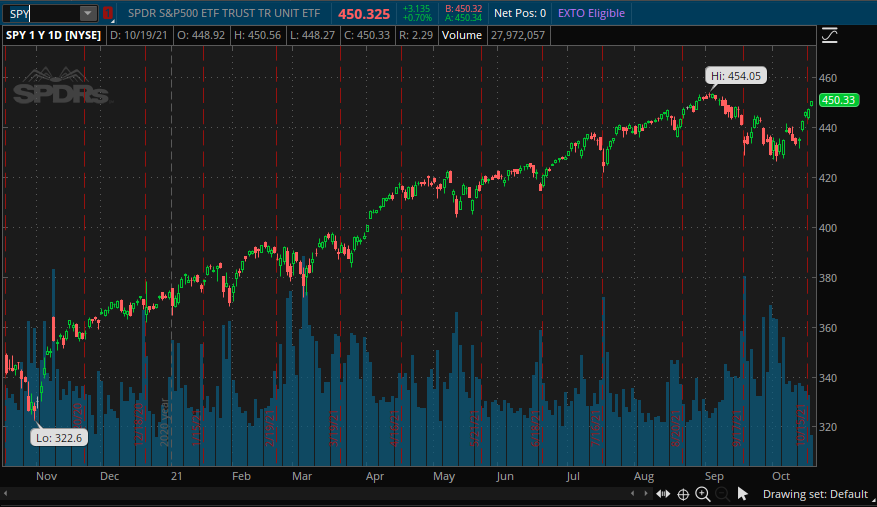Click the last price 450.325
Viewport: 877px width, 507px height.
[364, 14]
